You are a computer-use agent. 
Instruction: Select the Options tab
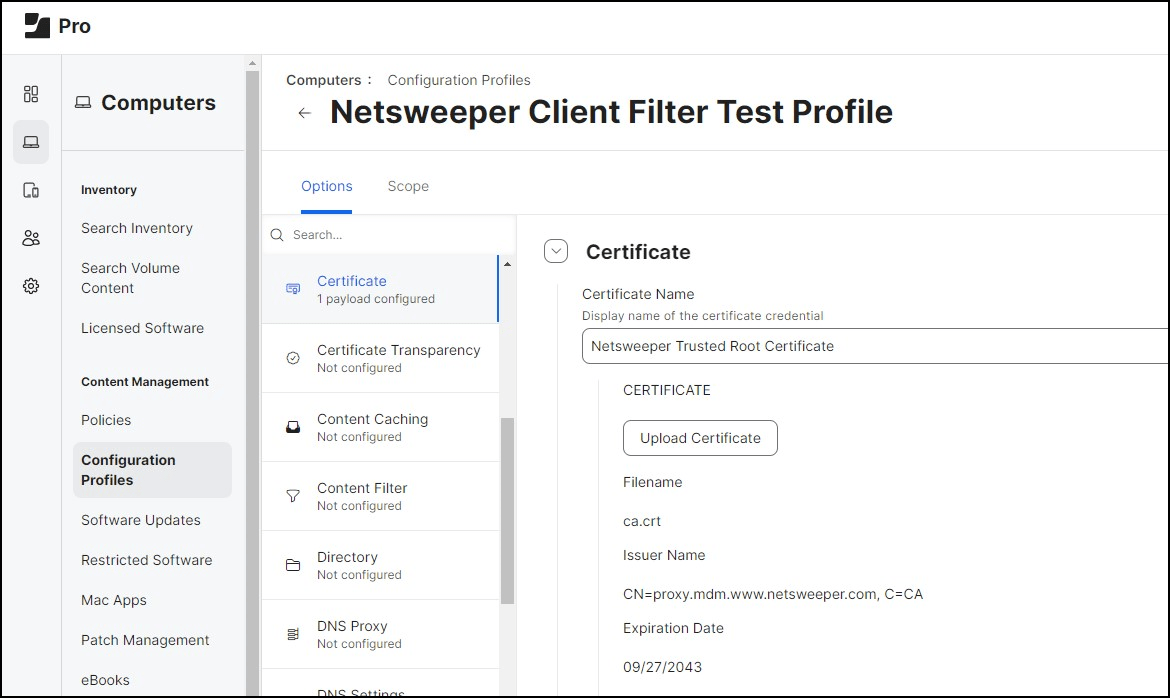pos(327,186)
